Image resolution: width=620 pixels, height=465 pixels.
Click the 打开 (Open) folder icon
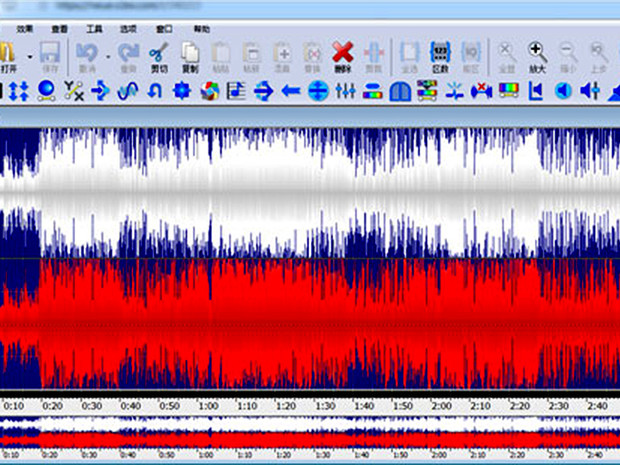click(6, 51)
